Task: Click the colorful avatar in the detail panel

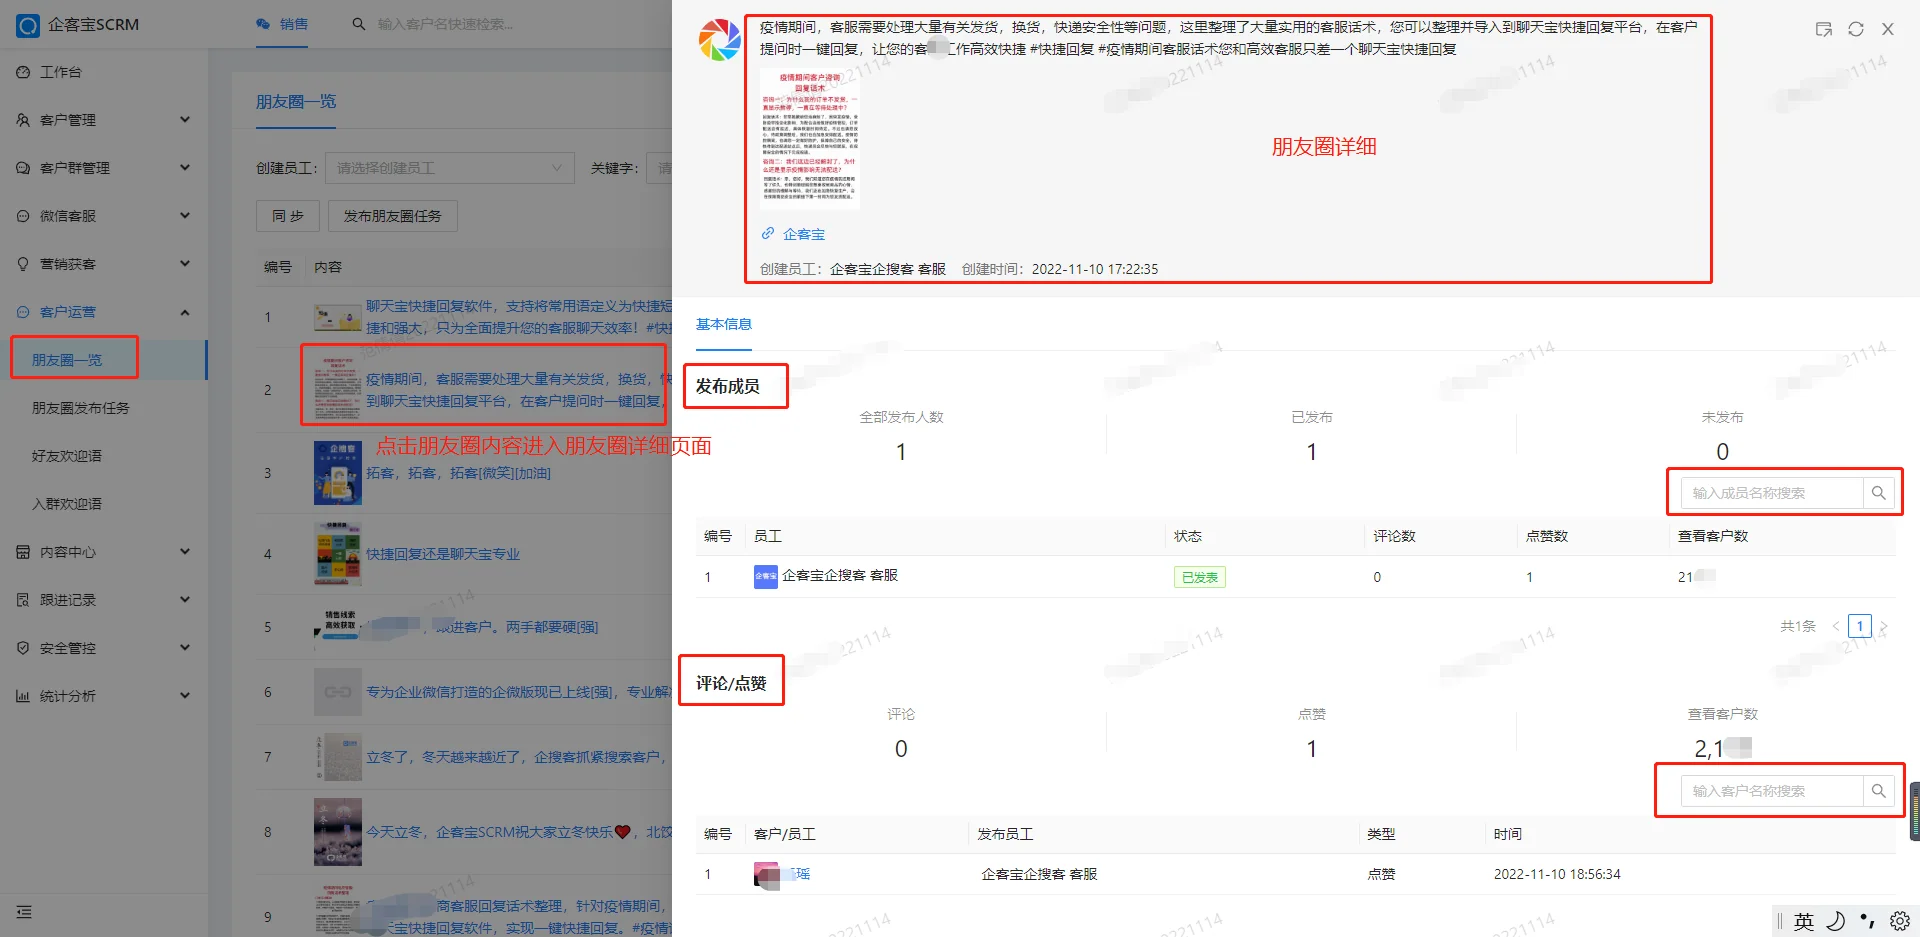Action: tap(719, 39)
